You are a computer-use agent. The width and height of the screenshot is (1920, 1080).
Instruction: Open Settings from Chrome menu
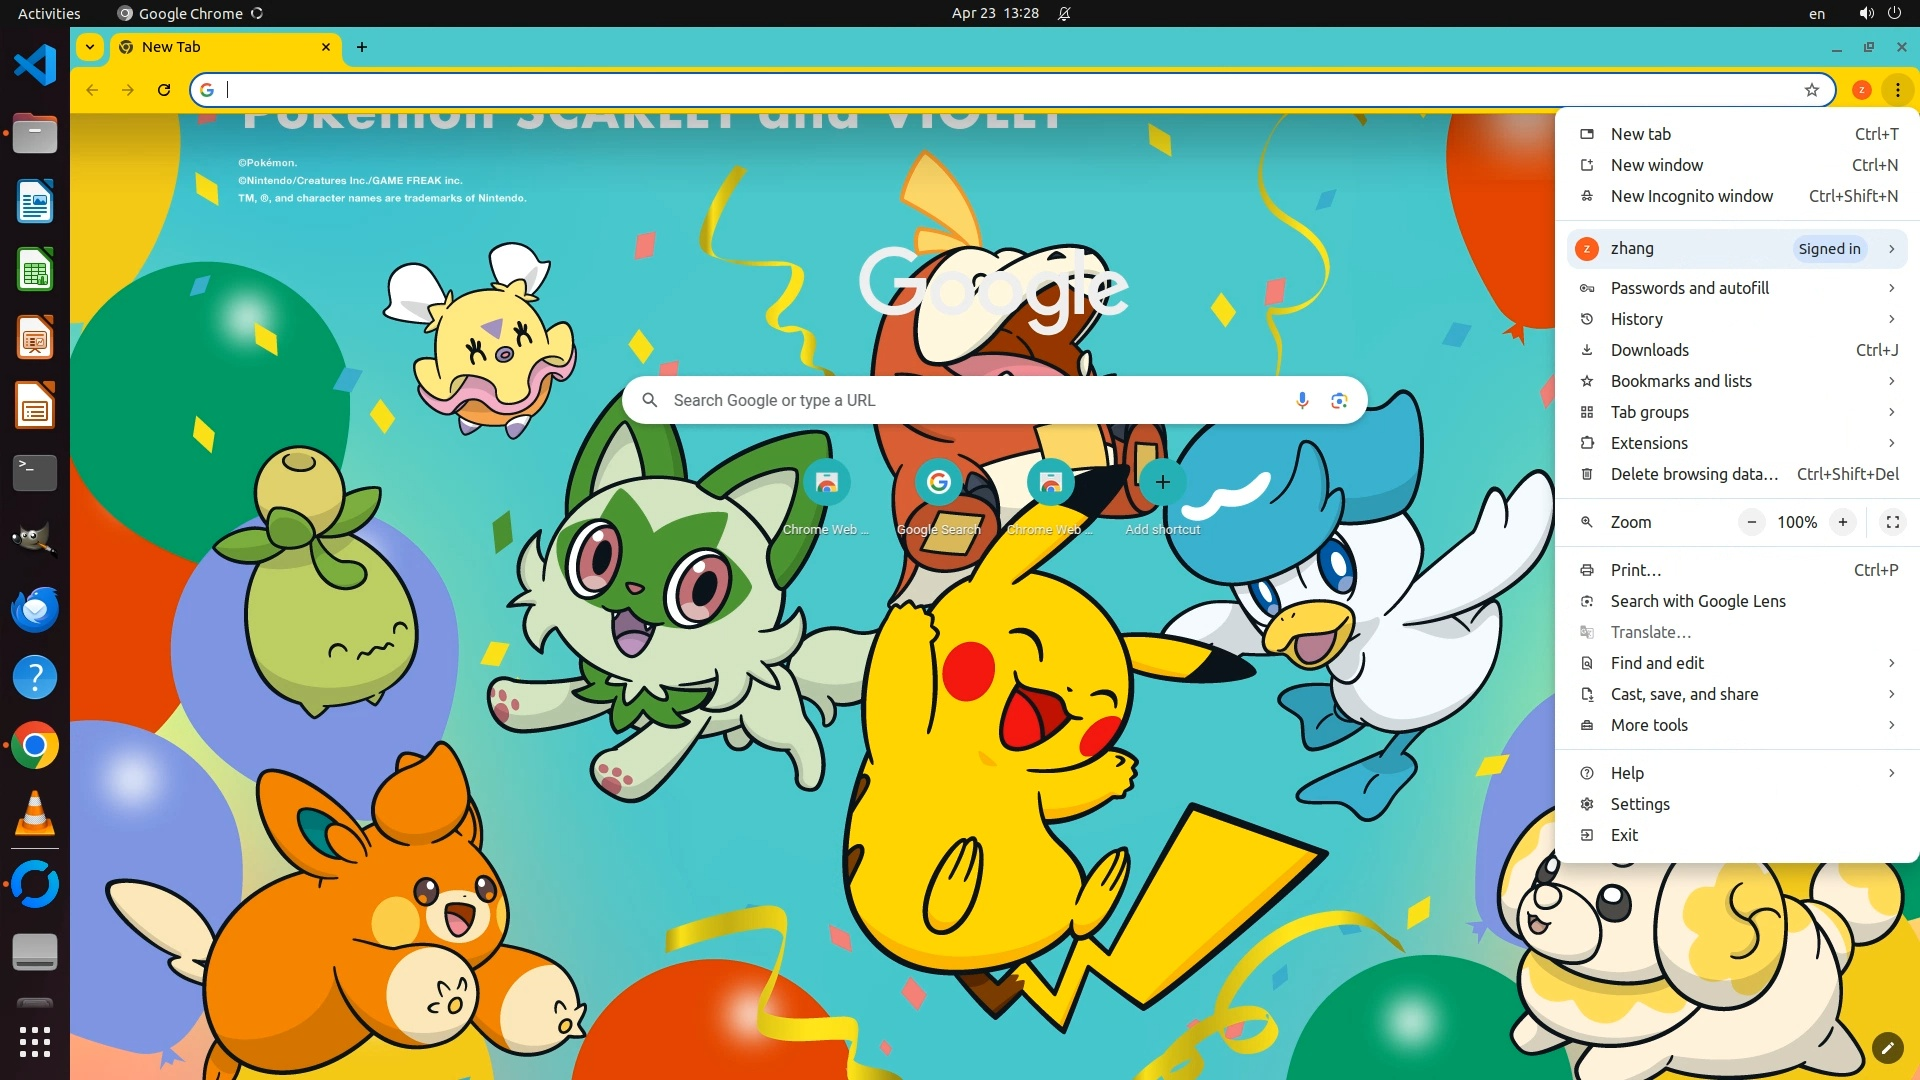coord(1639,804)
